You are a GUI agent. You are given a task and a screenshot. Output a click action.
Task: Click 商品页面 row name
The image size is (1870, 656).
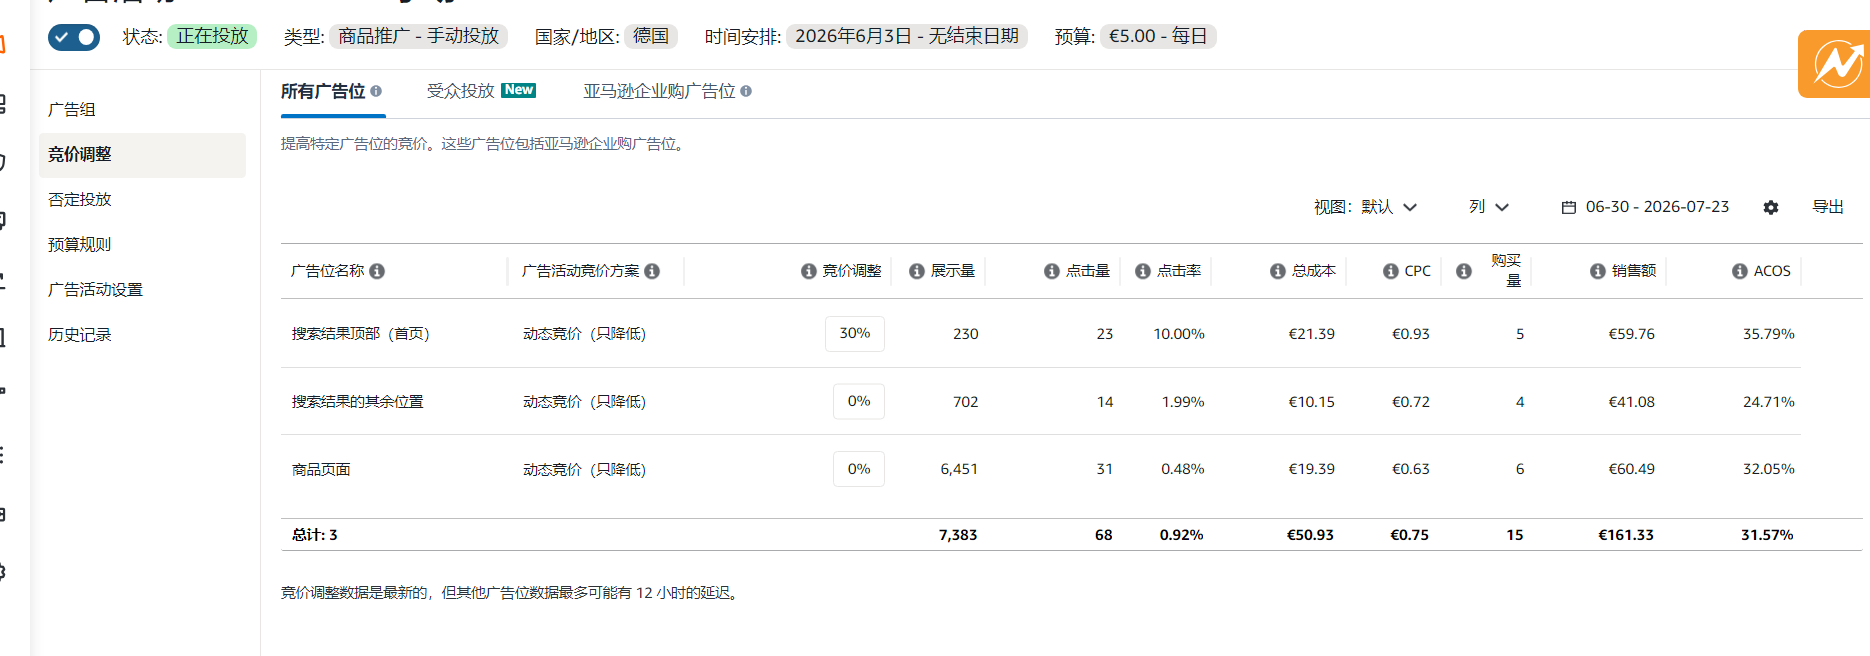pos(321,470)
